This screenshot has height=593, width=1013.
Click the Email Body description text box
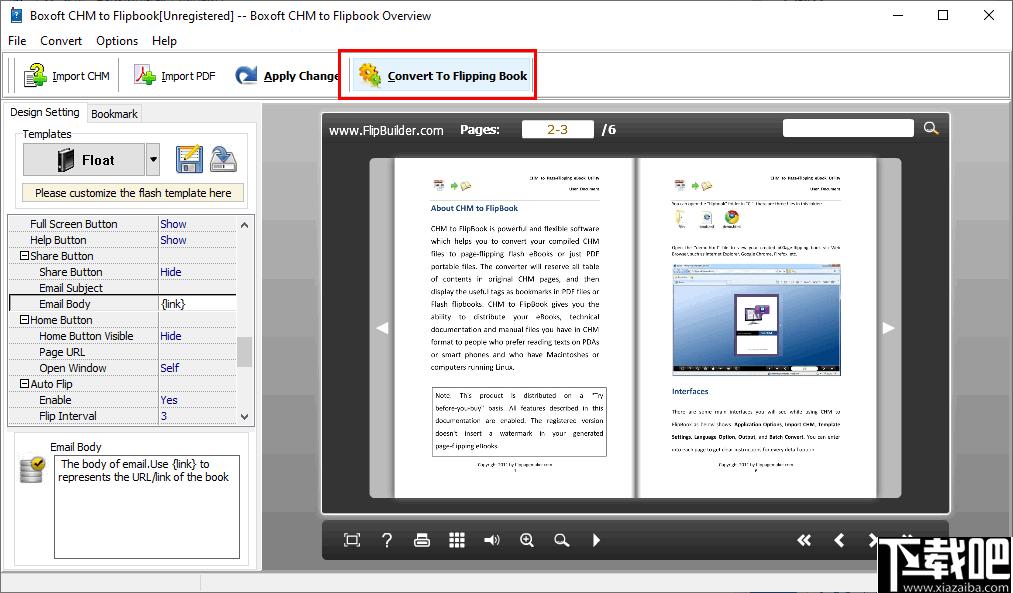(x=147, y=507)
